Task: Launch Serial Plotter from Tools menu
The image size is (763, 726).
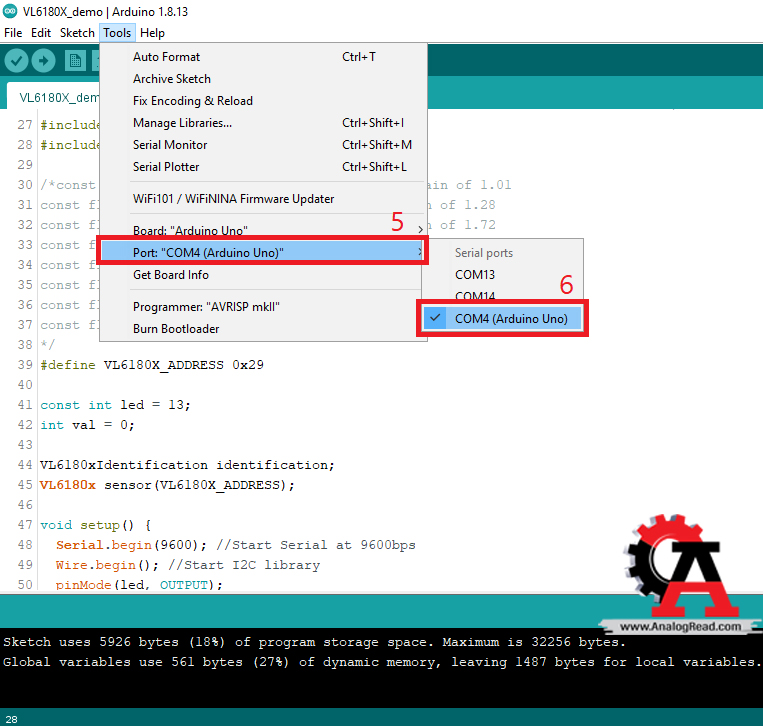Action: click(x=263, y=166)
